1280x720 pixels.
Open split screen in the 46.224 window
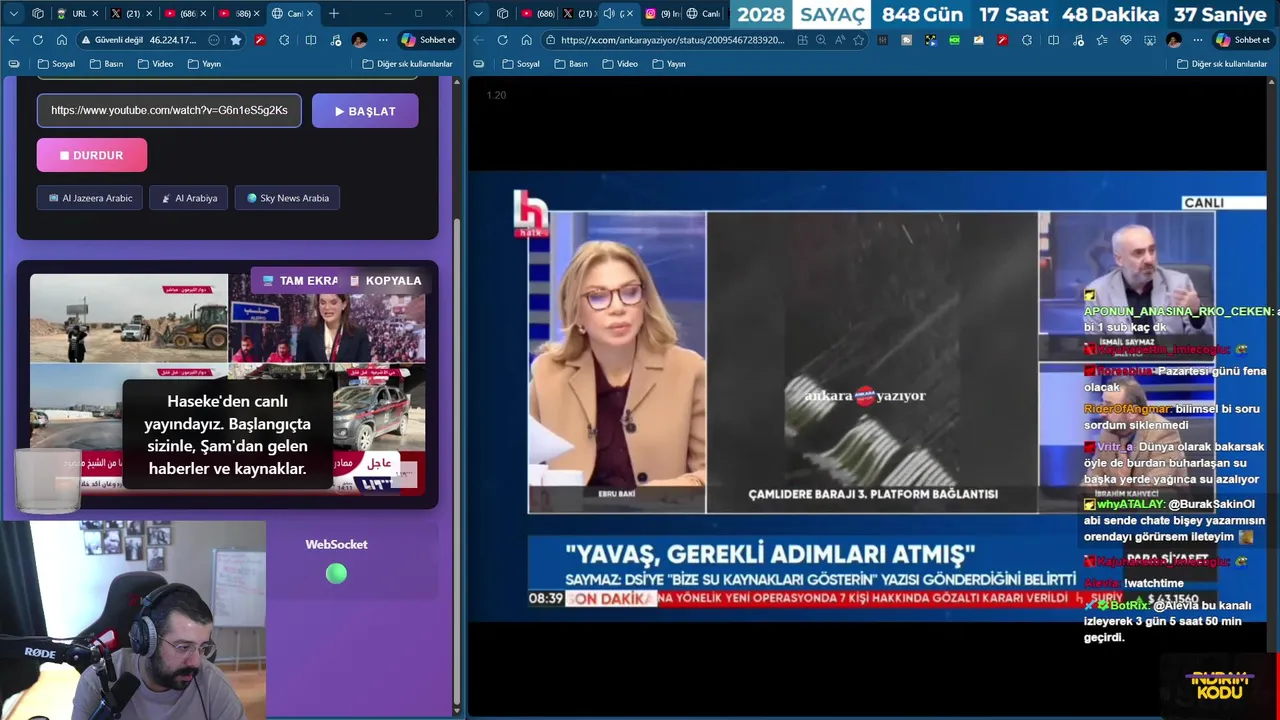(310, 40)
